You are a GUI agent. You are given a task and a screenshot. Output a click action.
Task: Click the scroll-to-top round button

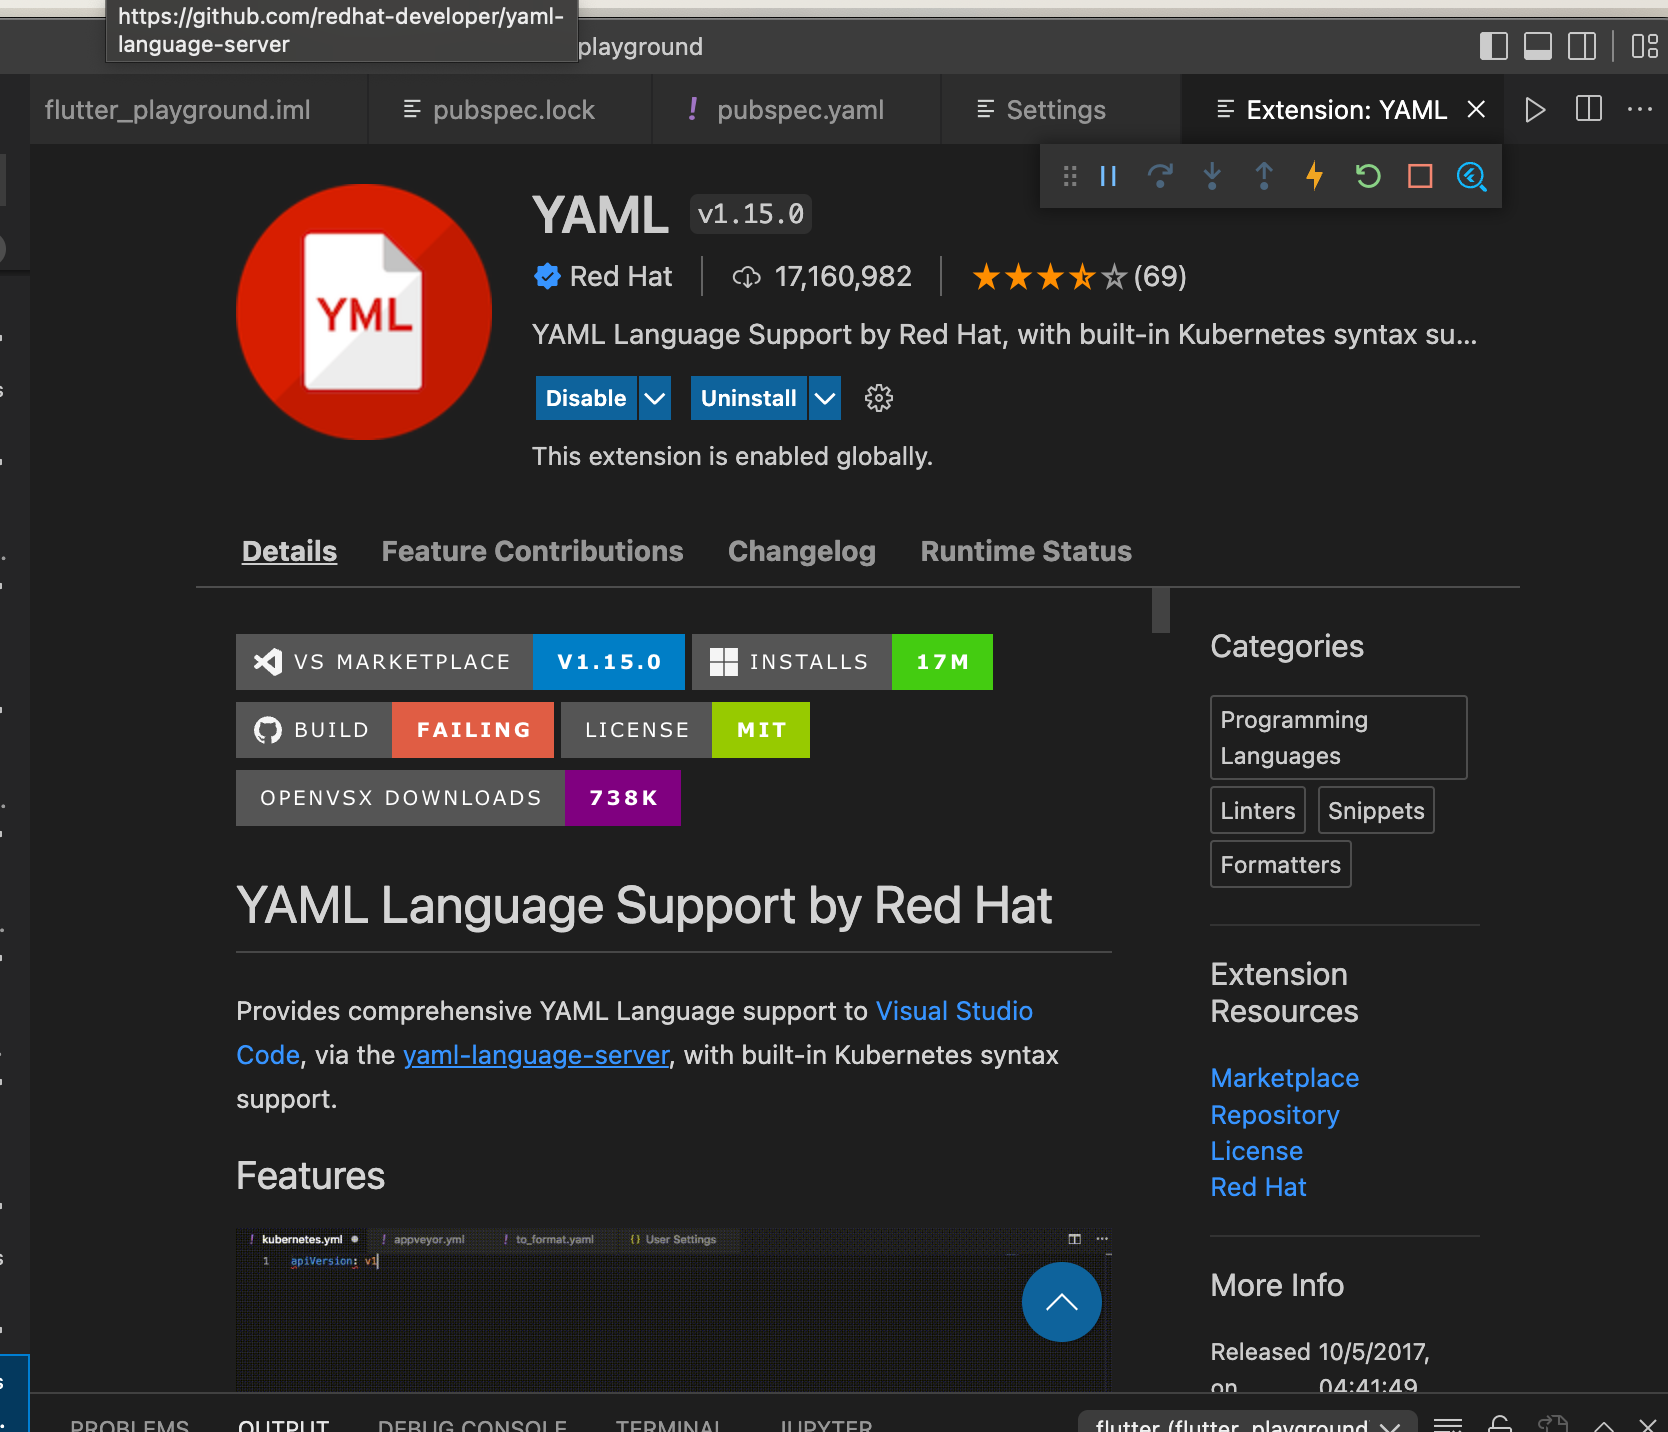pyautogui.click(x=1061, y=1302)
